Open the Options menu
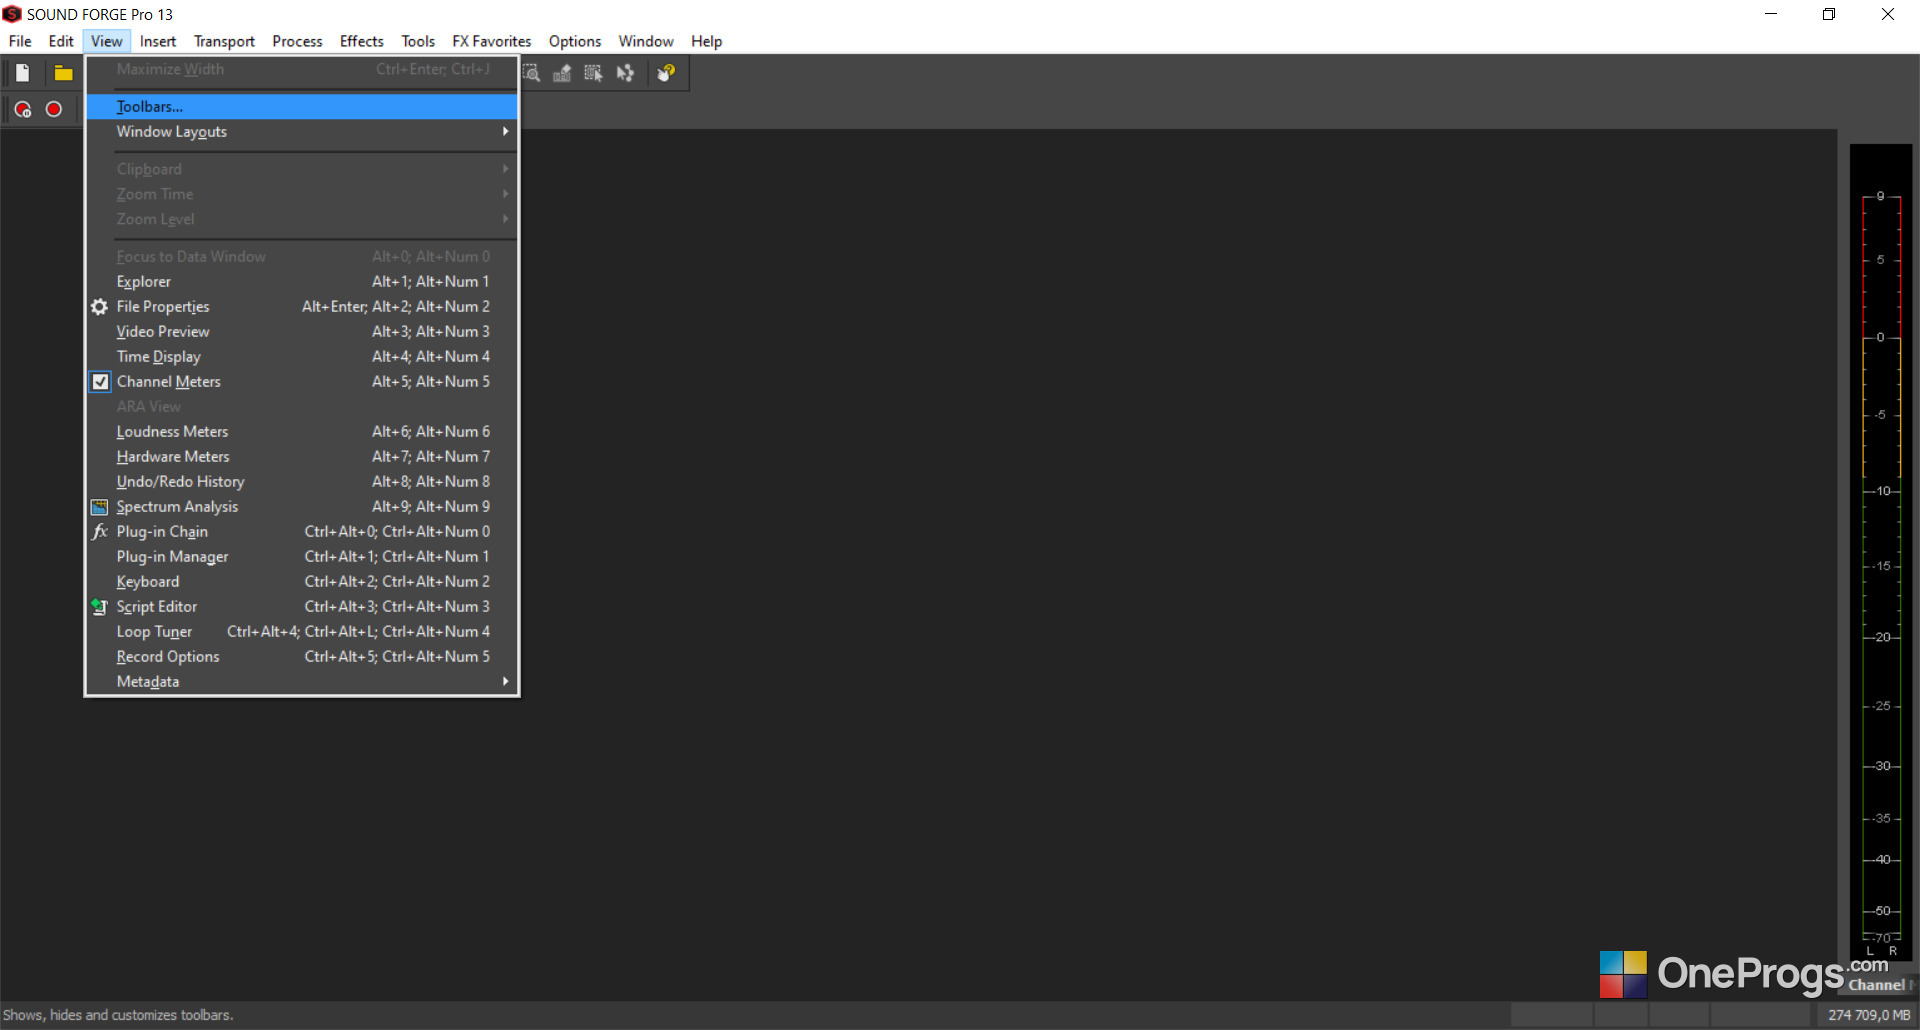Image resolution: width=1920 pixels, height=1030 pixels. [x=575, y=41]
